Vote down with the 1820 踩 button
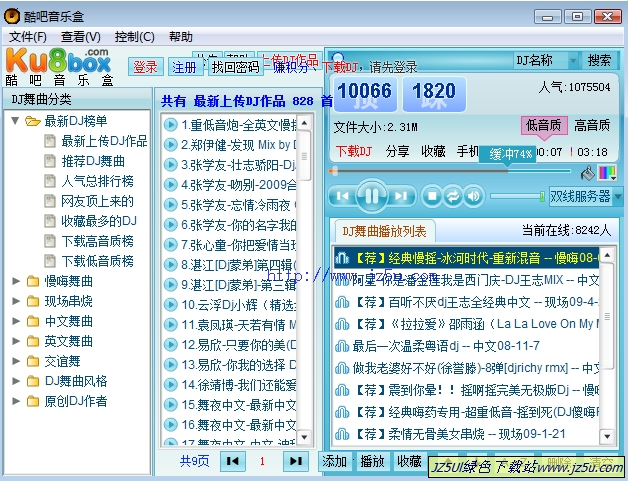Image resolution: width=628 pixels, height=481 pixels. 434,94
